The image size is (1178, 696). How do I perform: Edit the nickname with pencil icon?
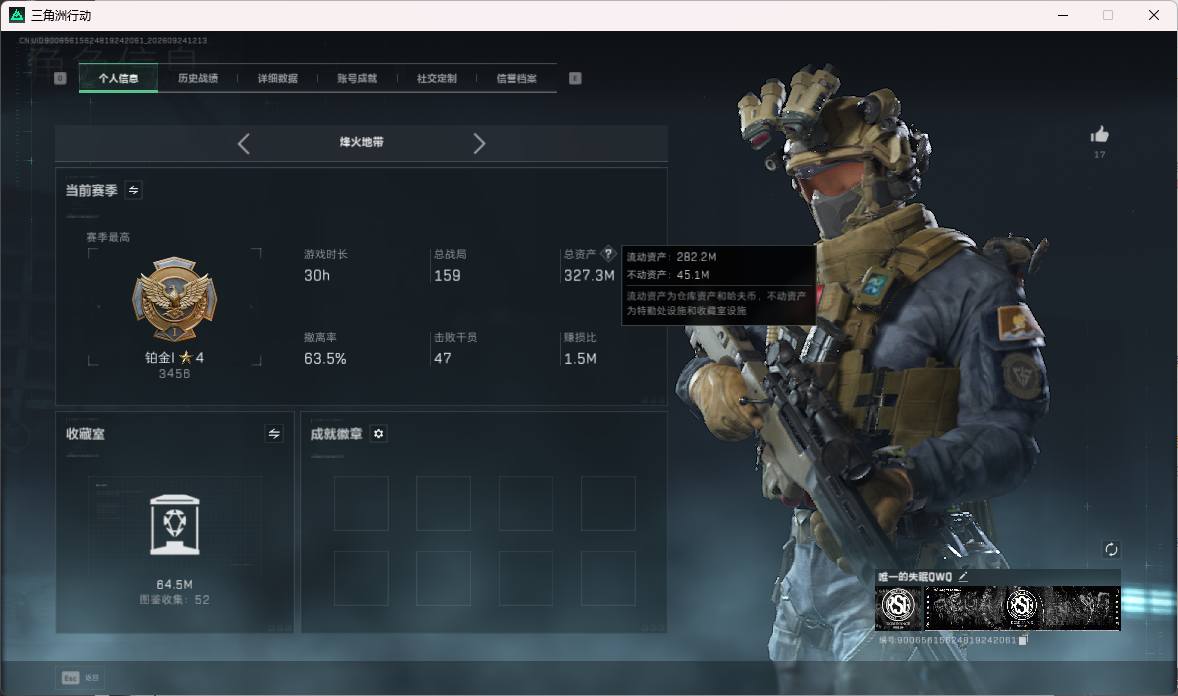(963, 576)
